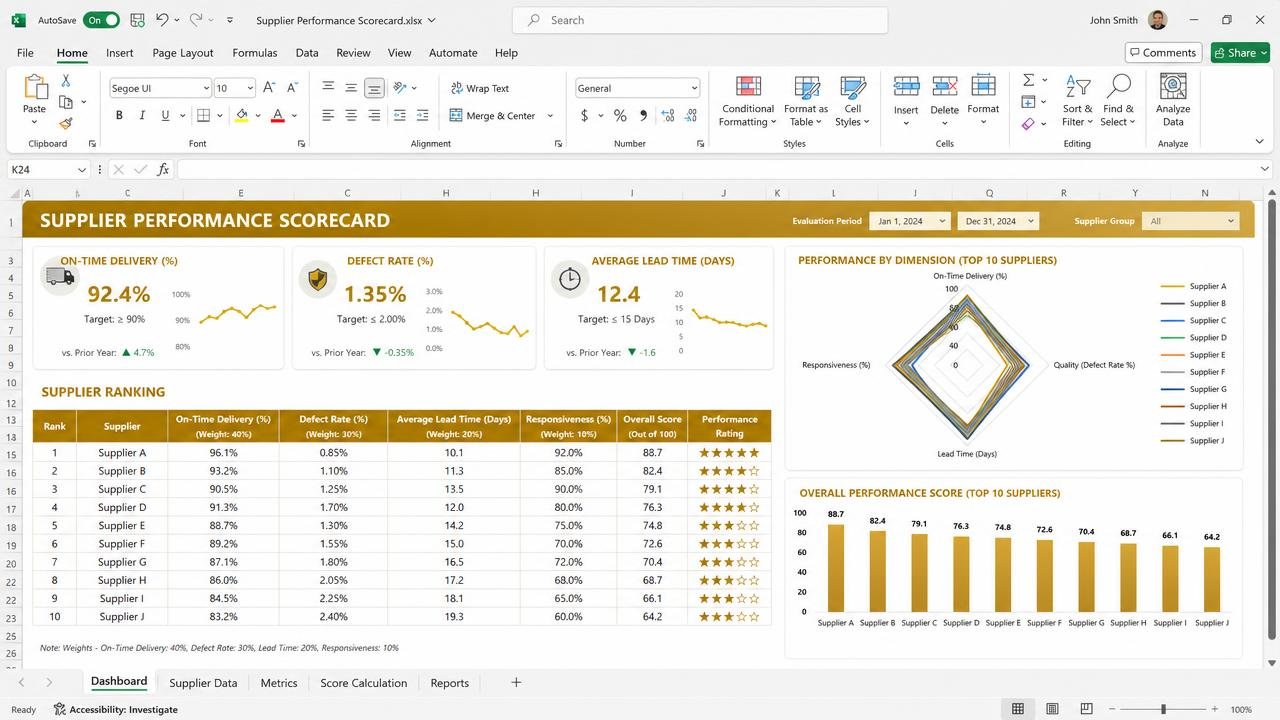Switch to Score Calculation sheet tab
The width and height of the screenshot is (1280, 720).
364,683
